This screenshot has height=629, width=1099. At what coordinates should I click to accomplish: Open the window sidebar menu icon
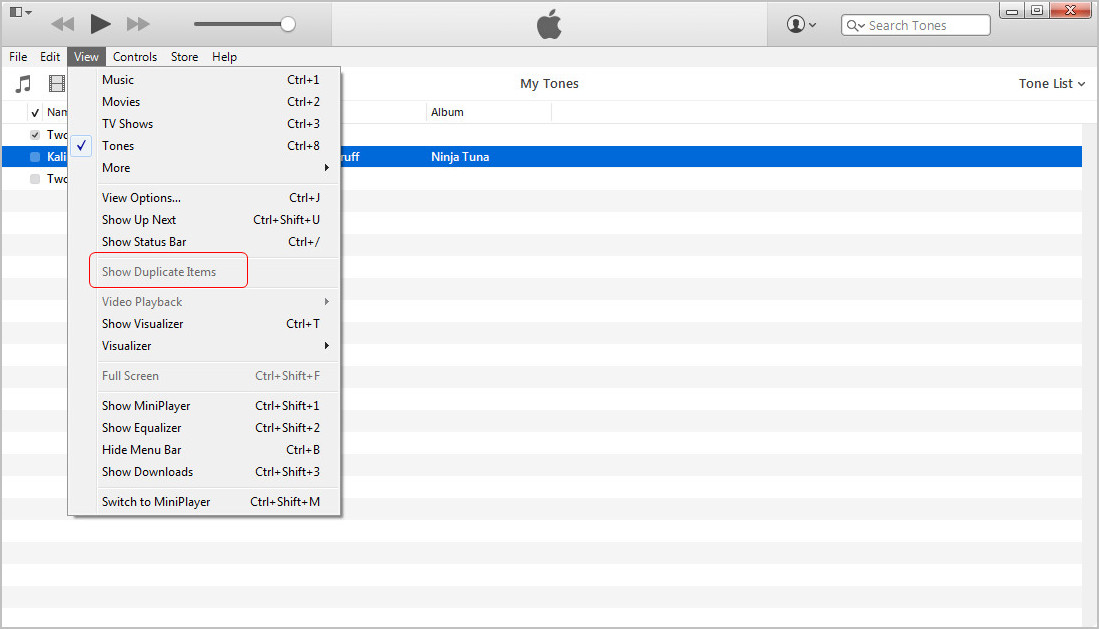point(20,12)
